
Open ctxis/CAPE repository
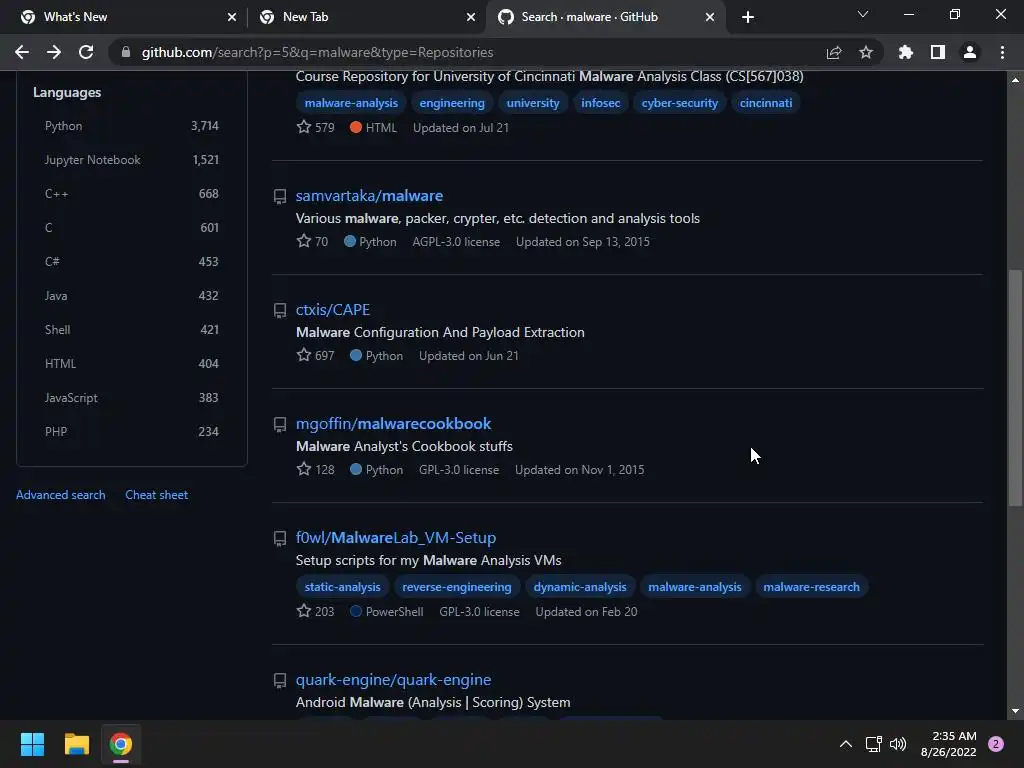(x=332, y=310)
